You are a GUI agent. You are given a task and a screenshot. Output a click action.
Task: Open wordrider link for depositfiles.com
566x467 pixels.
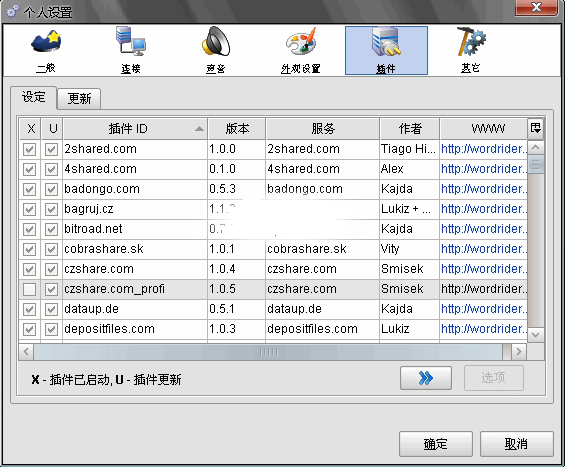coord(484,329)
